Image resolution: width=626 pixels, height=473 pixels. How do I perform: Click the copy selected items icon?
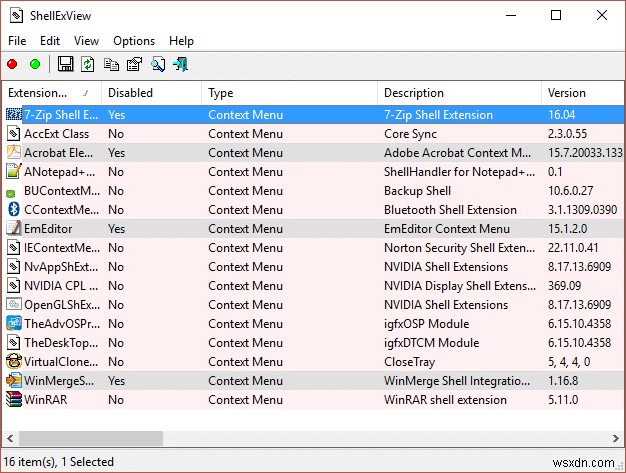click(x=111, y=64)
